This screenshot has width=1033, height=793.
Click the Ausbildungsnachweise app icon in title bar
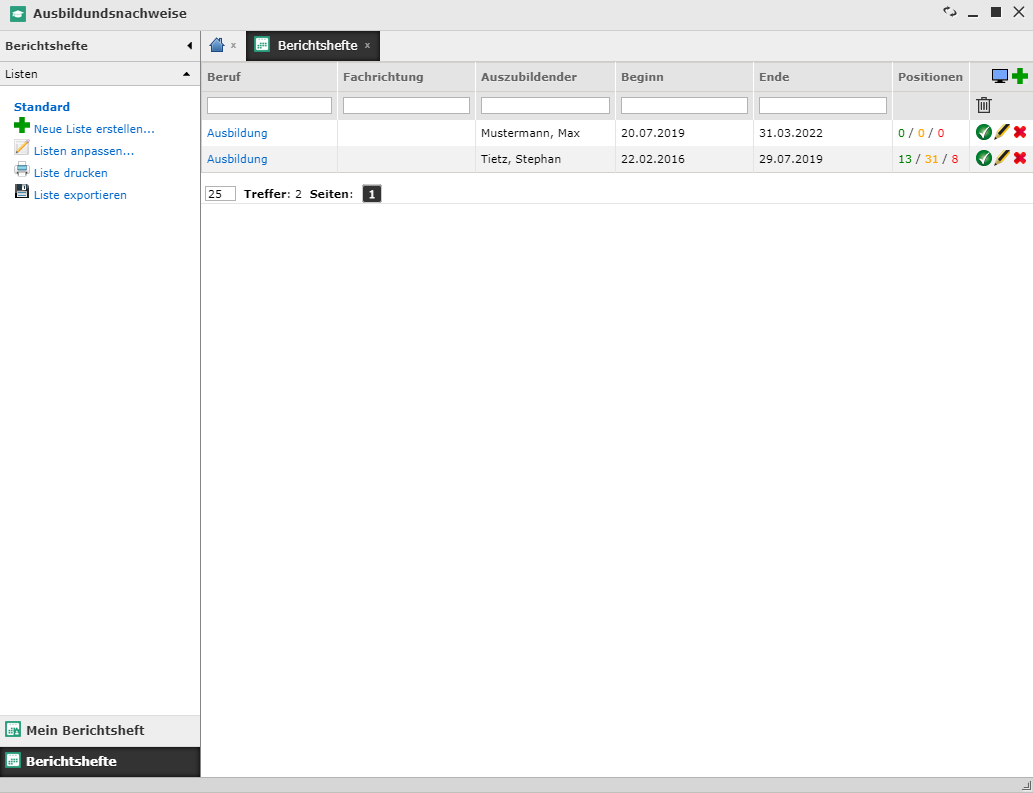(x=18, y=14)
